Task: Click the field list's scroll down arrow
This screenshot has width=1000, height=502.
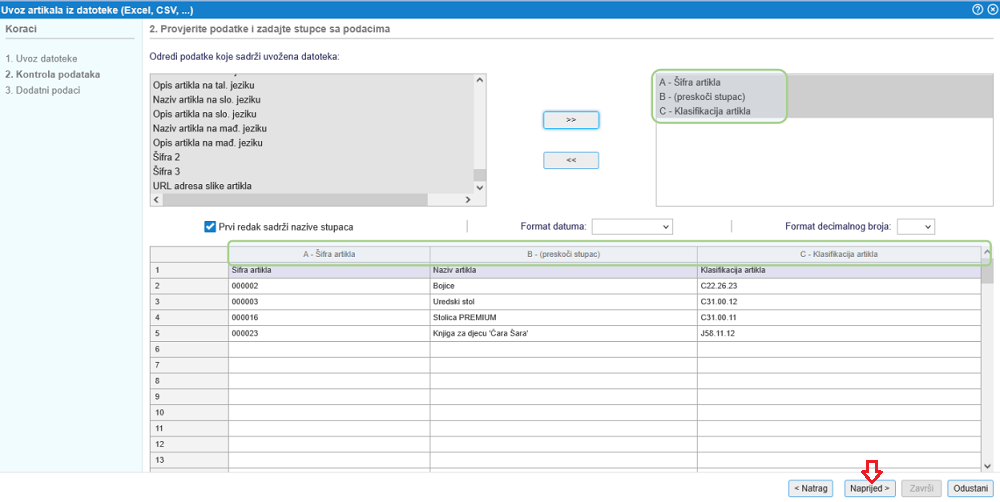Action: 480,188
